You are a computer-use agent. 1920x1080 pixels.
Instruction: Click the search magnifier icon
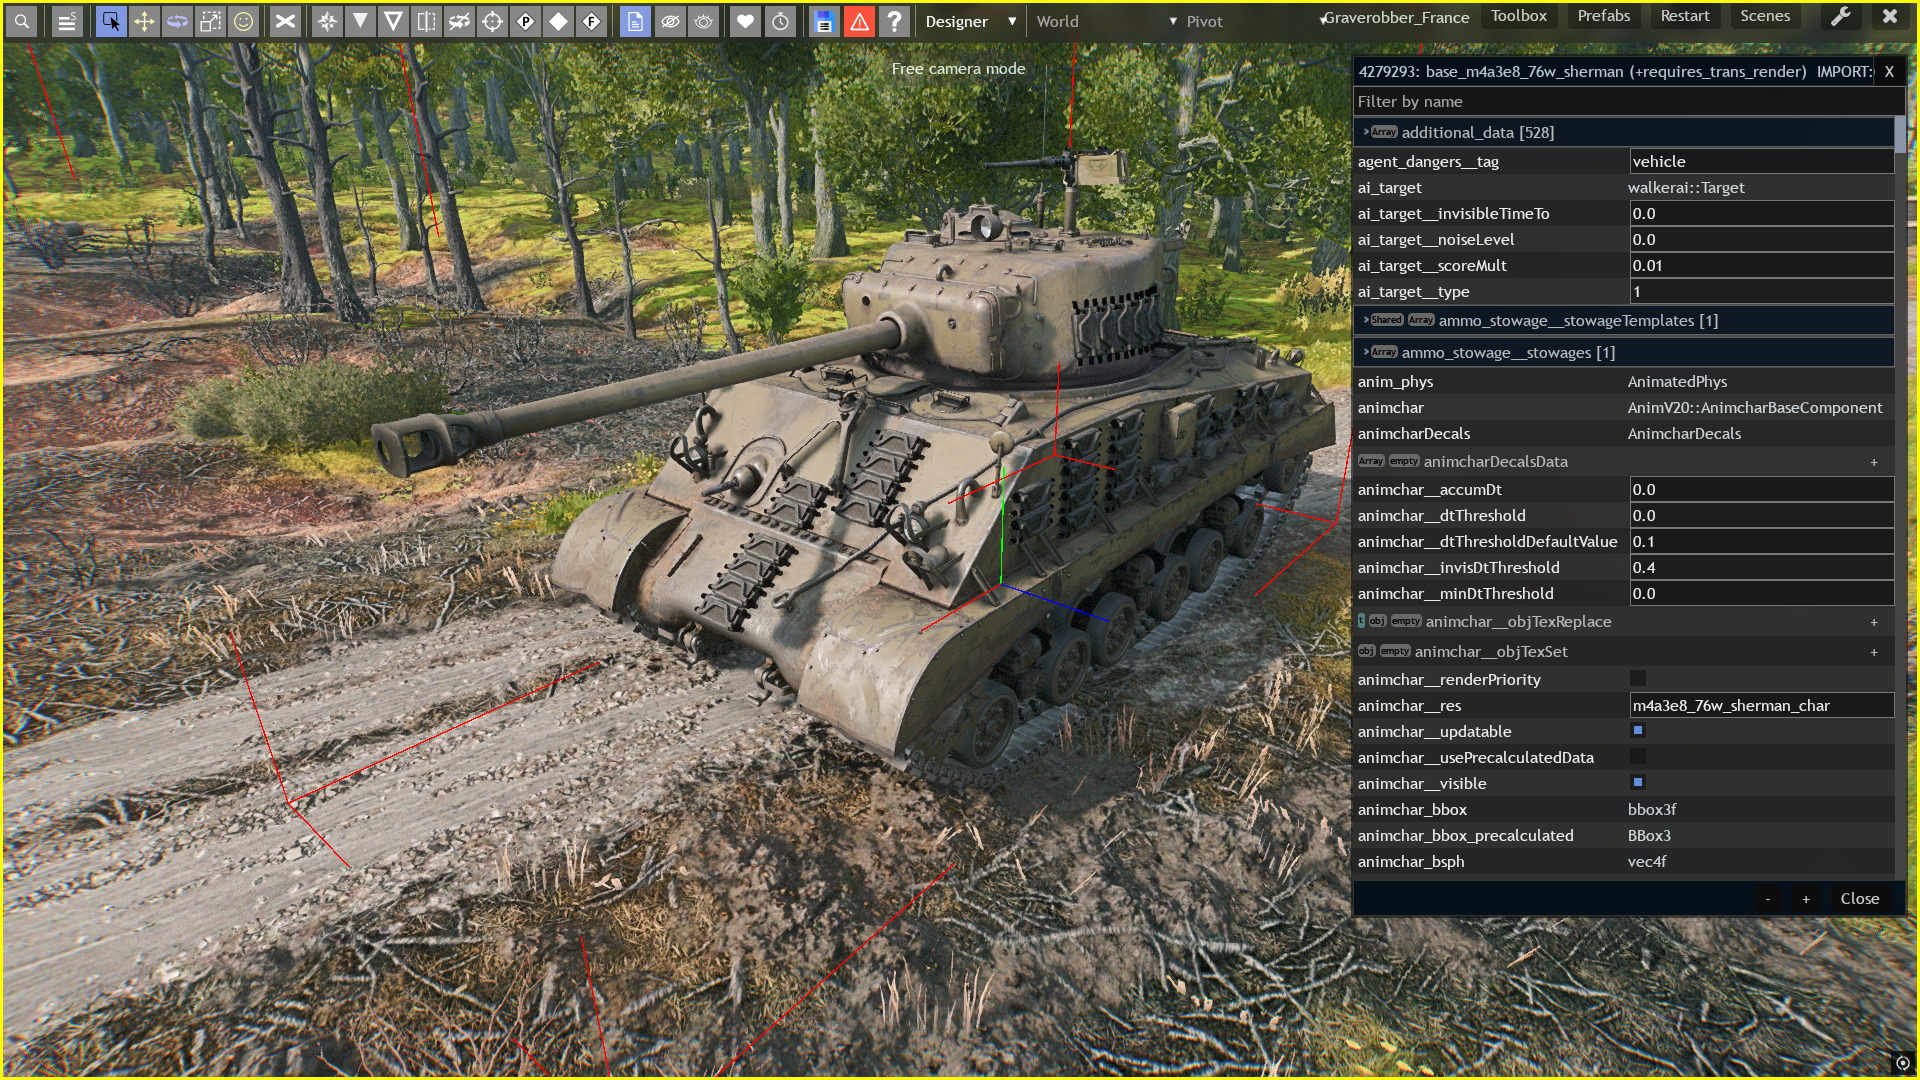22,21
